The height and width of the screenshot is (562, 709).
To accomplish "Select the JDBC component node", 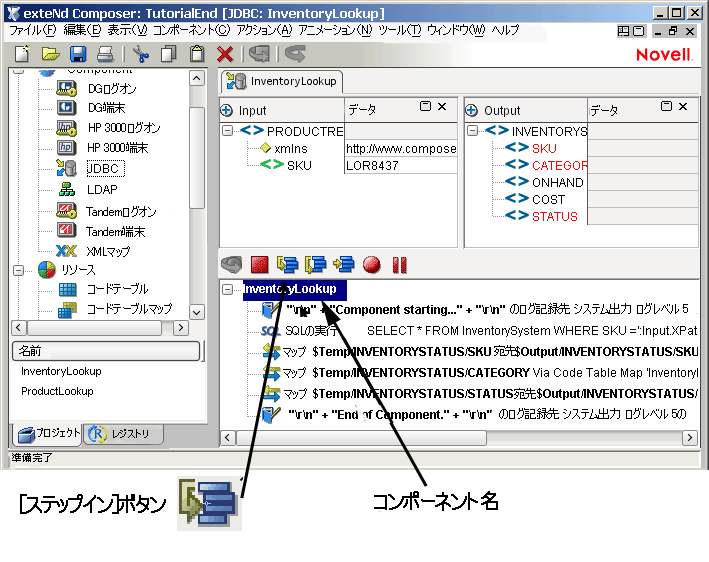I will pos(105,169).
